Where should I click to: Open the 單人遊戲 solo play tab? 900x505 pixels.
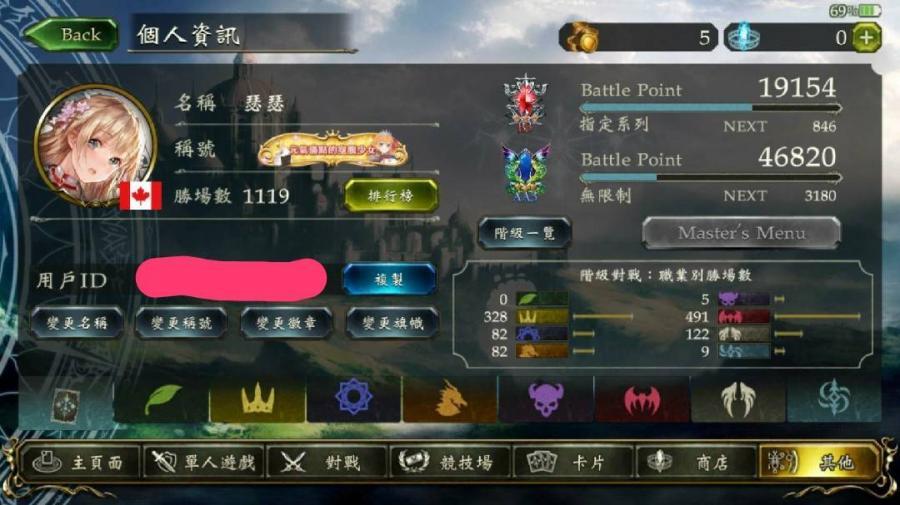(x=204, y=461)
